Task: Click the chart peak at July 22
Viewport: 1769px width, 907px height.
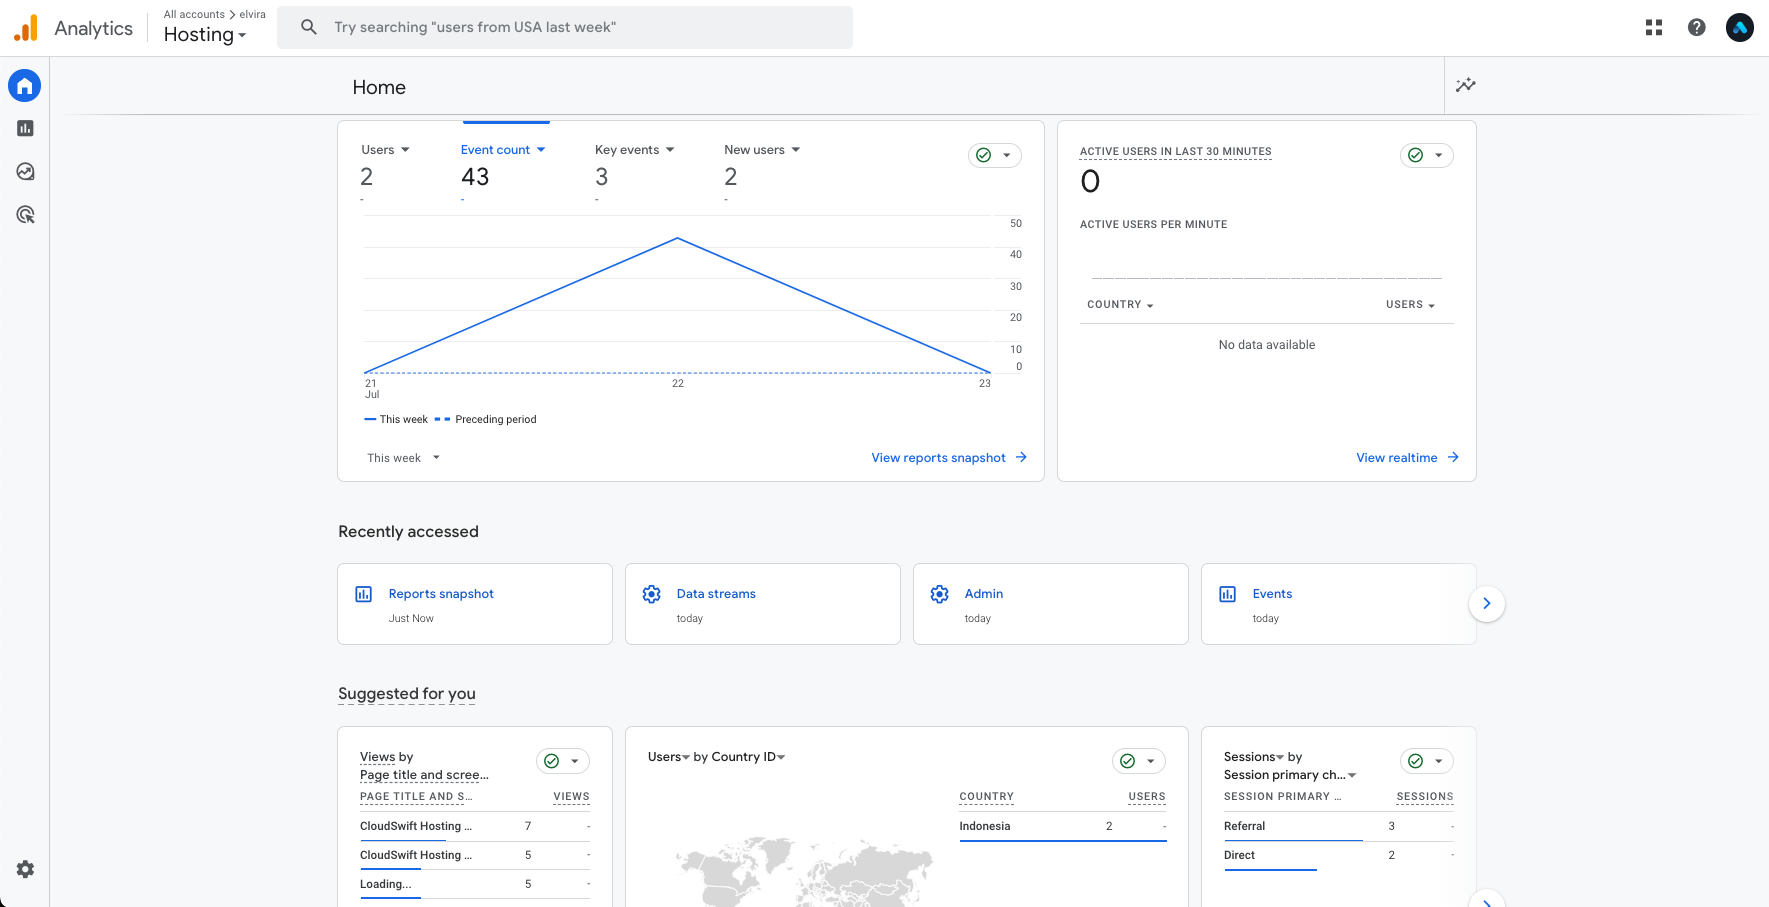Action: coord(678,238)
